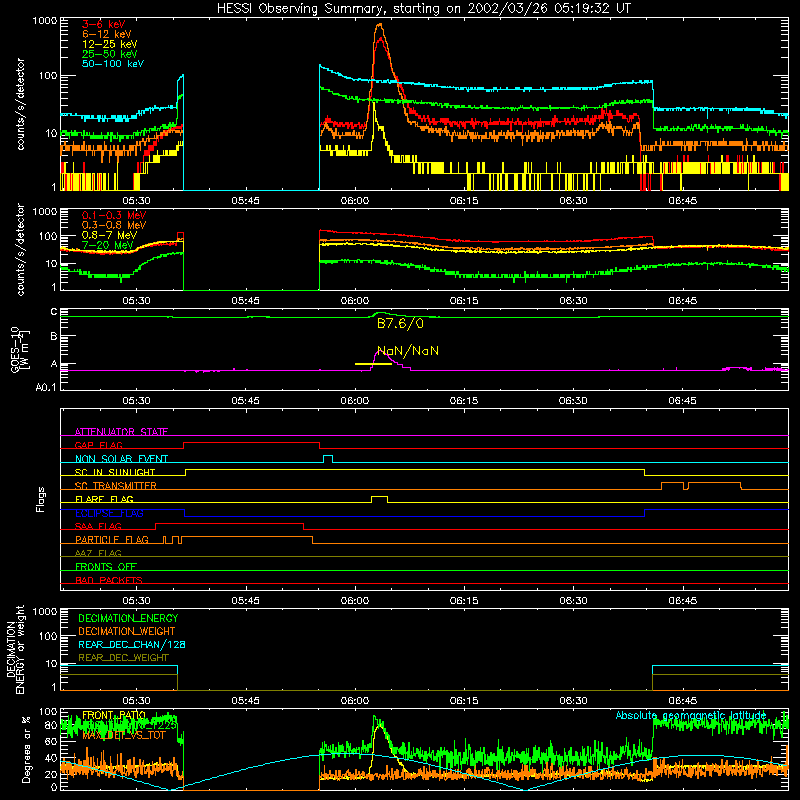Select the BAD_PACKETS flag label
The image size is (800, 800).
coord(109,580)
